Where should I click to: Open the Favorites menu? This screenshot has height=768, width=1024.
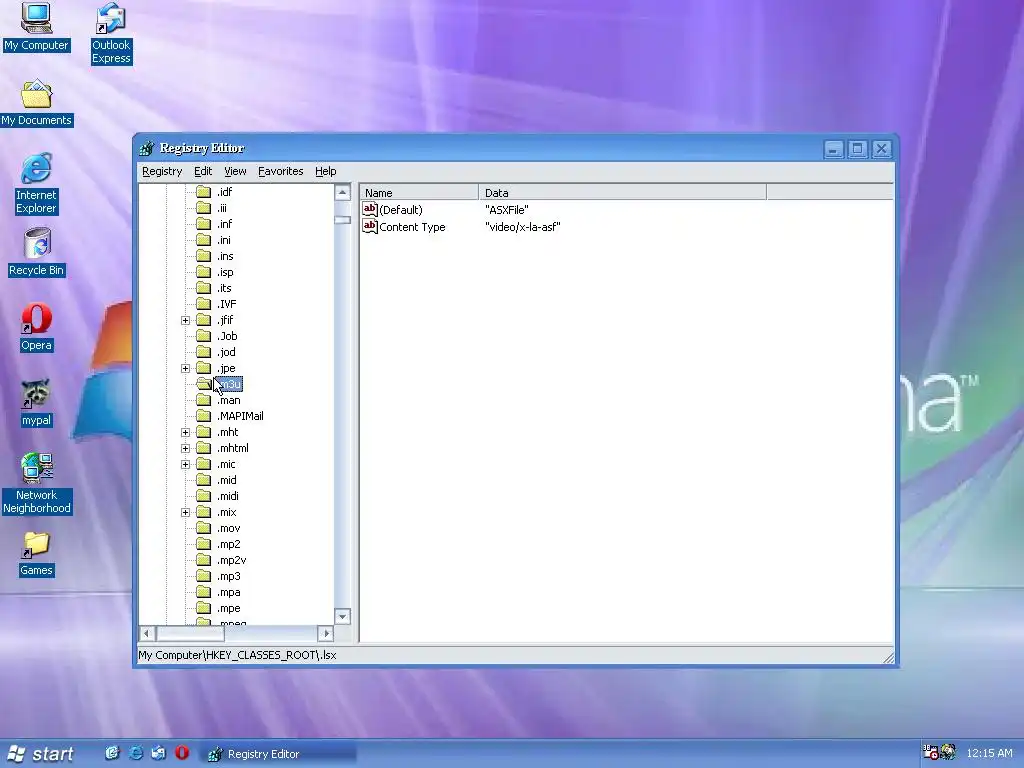281,171
